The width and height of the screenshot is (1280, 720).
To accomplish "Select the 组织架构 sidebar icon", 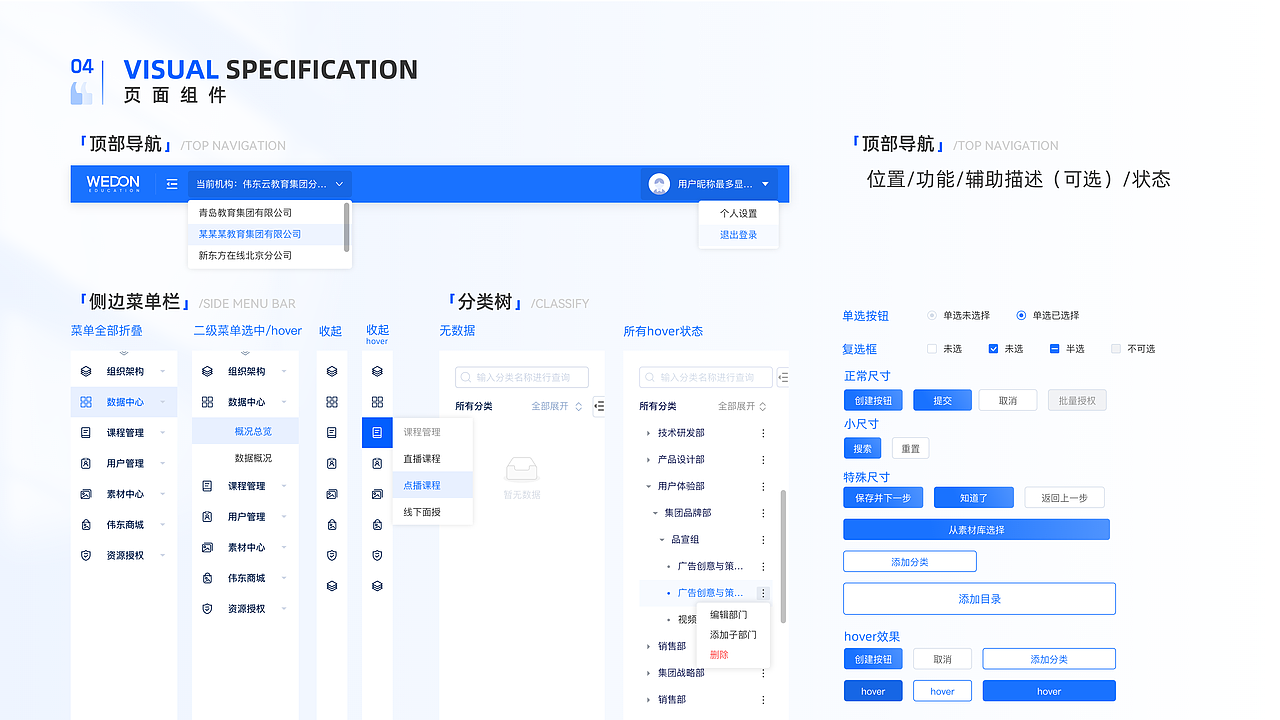I will (x=86, y=373).
